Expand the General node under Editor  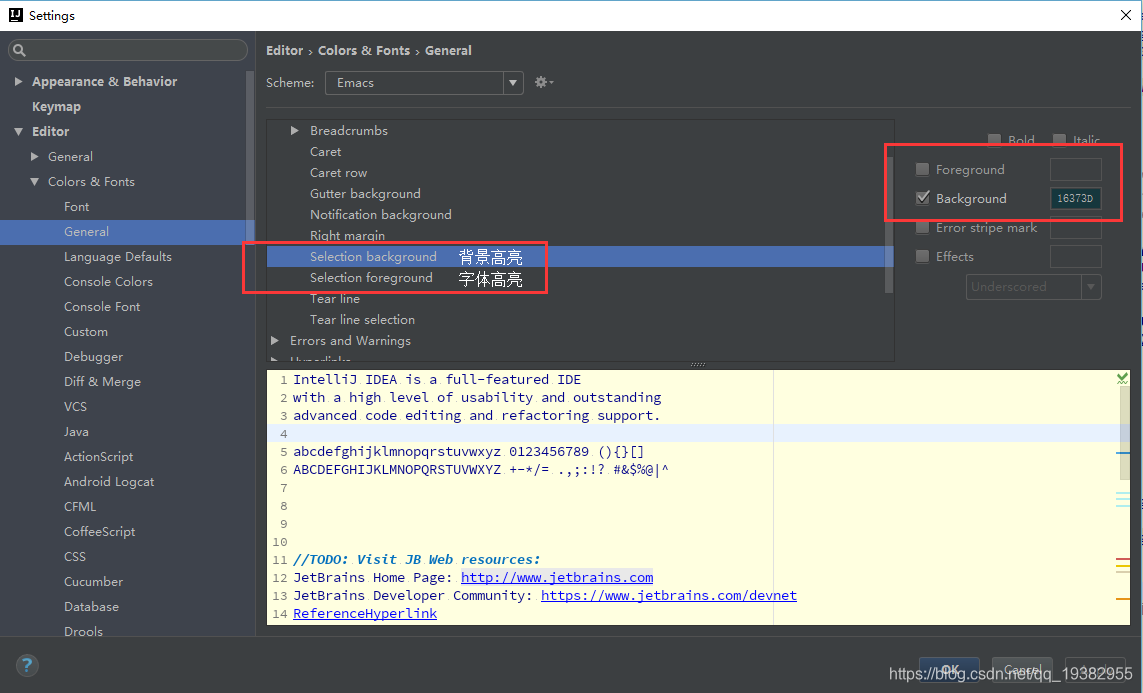point(34,156)
